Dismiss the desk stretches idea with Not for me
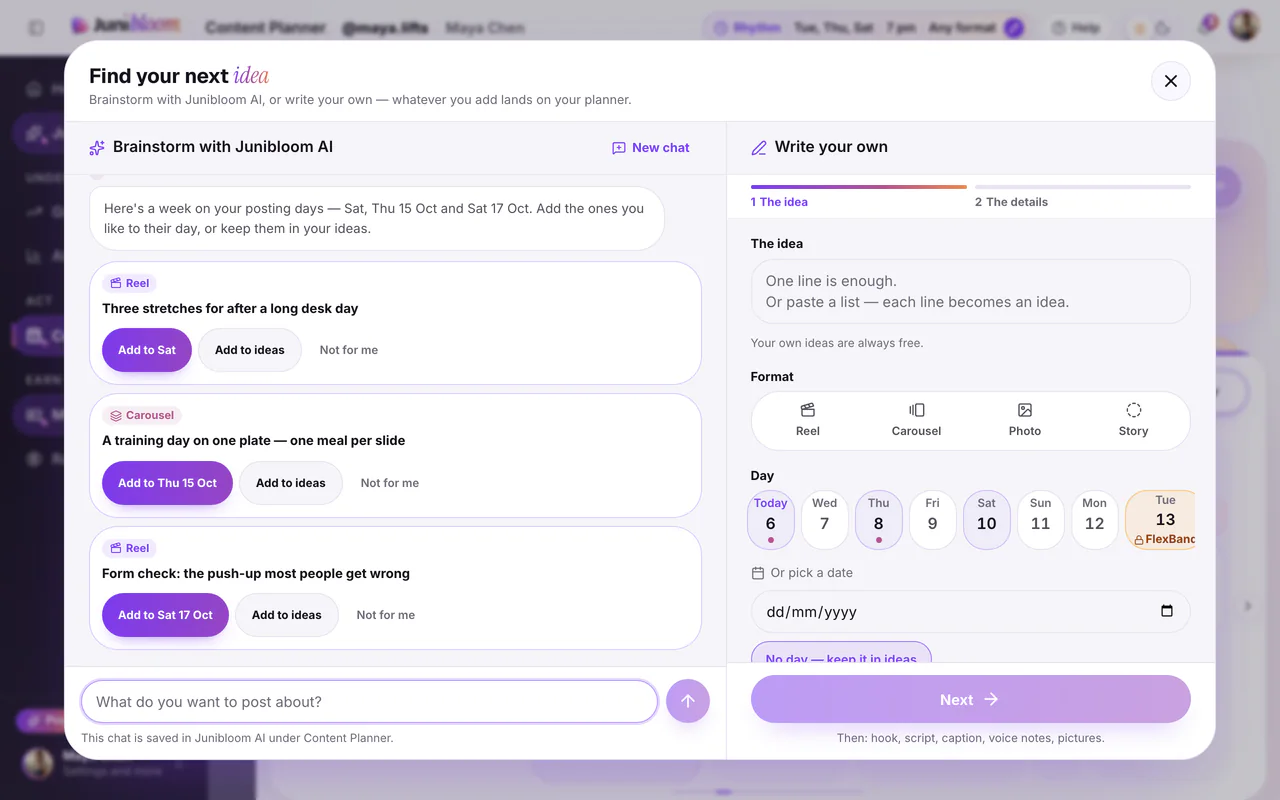1280x800 pixels. [349, 350]
